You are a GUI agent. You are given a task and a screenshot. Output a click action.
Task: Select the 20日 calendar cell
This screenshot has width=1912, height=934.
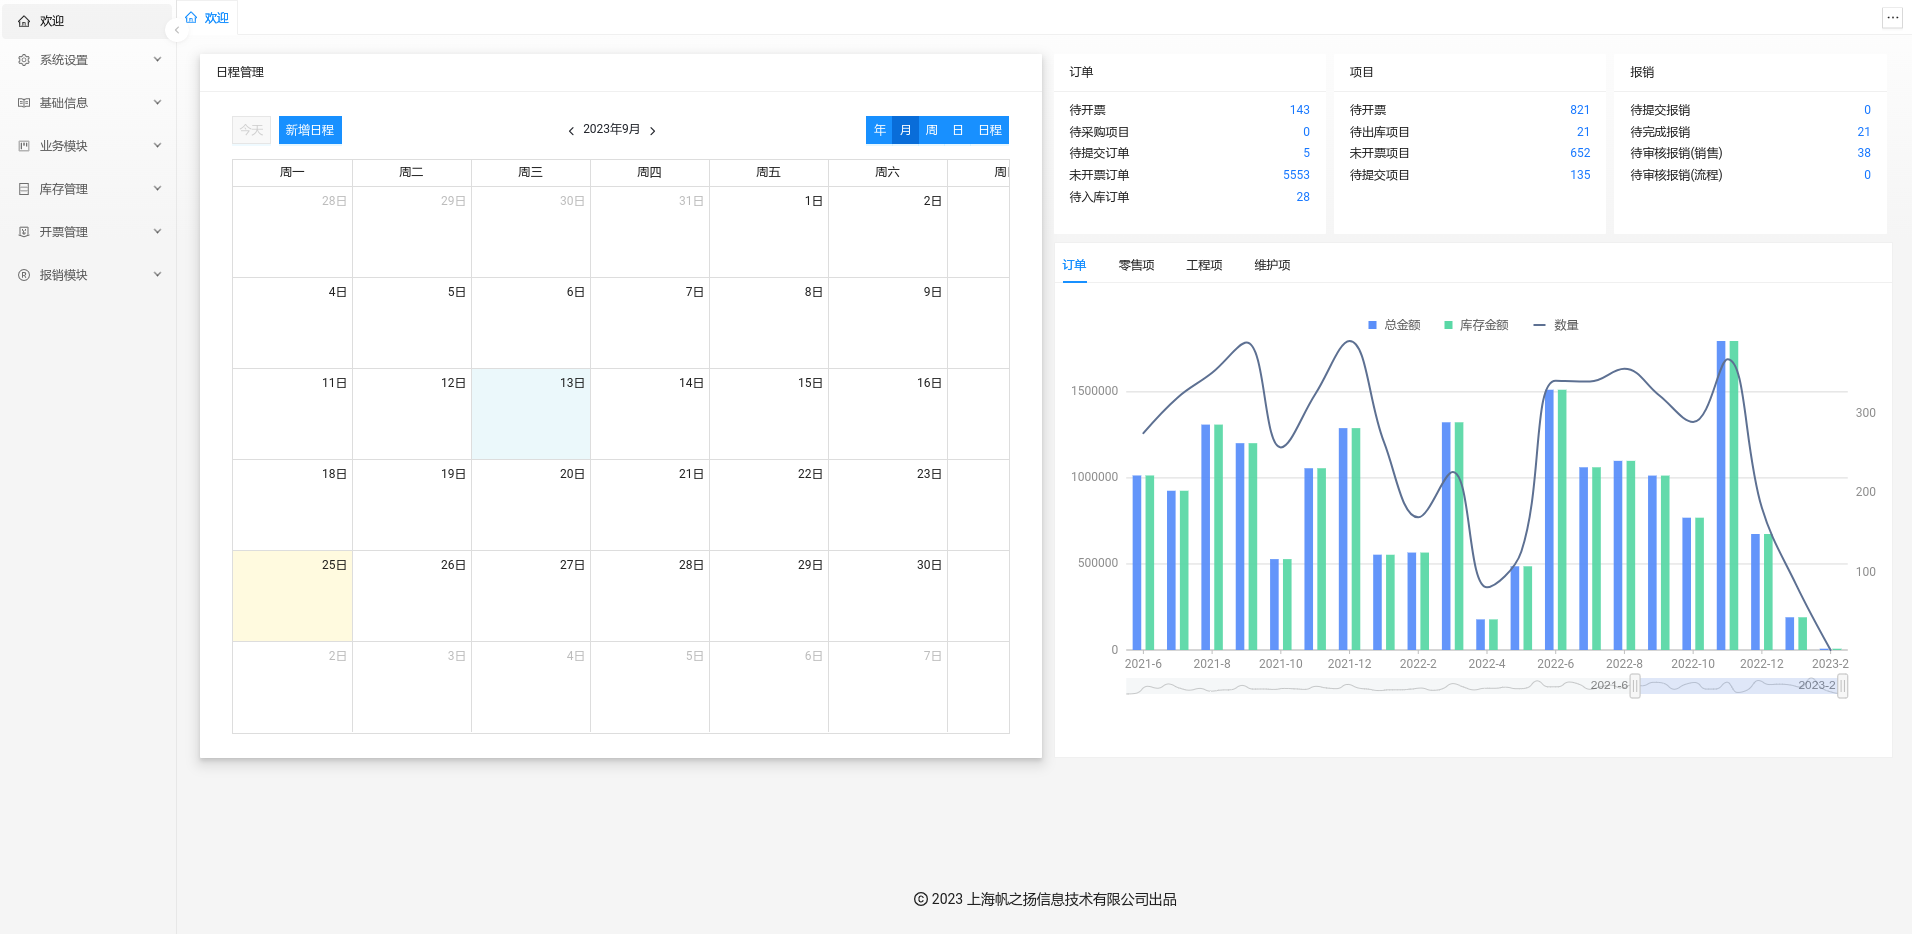530,505
